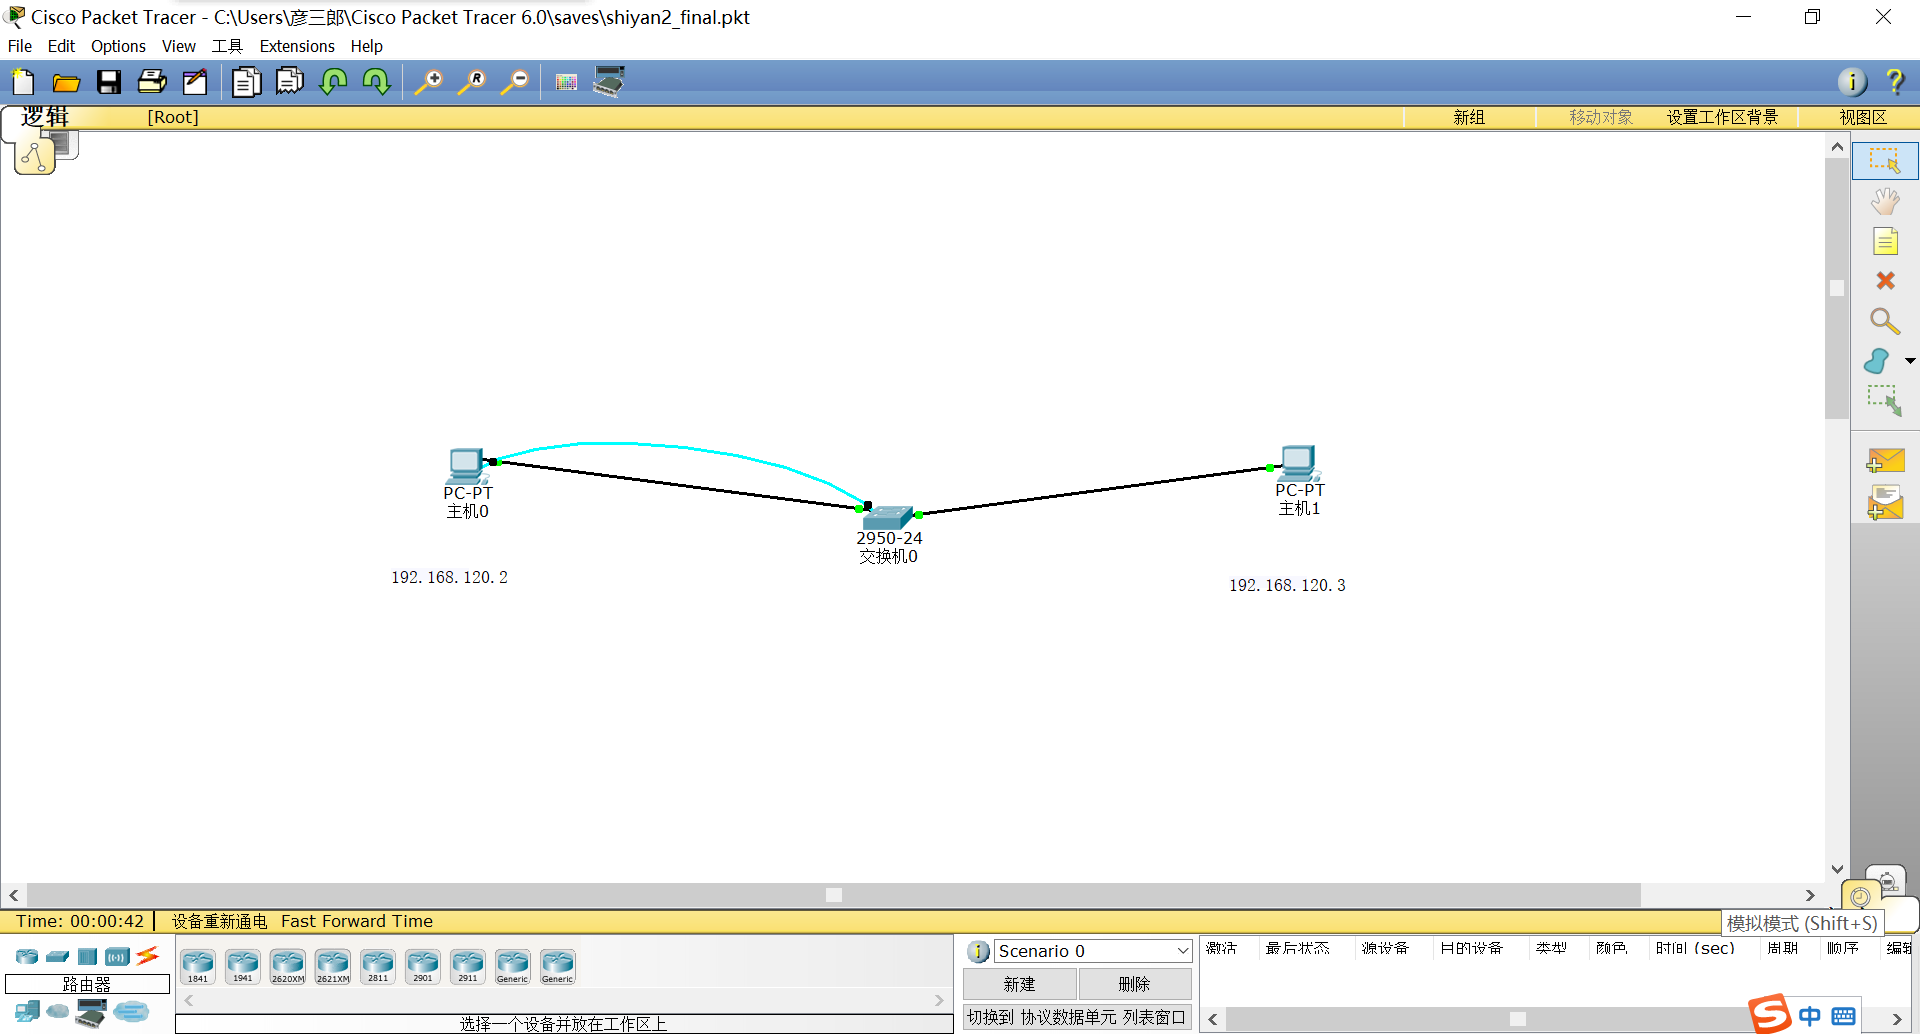Choose the Inspect magnifier tool

[x=1885, y=321]
